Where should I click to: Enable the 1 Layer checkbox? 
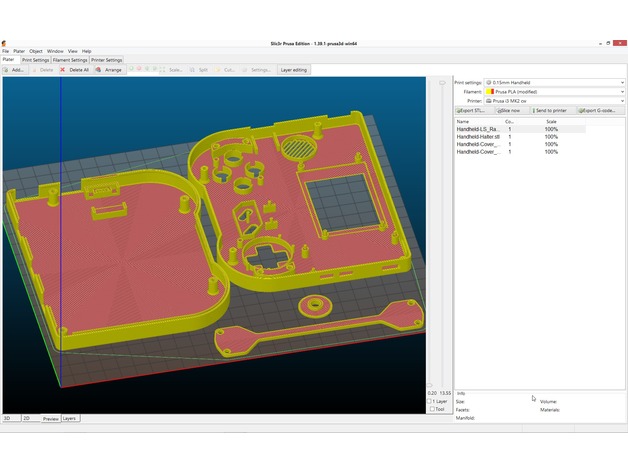432,401
